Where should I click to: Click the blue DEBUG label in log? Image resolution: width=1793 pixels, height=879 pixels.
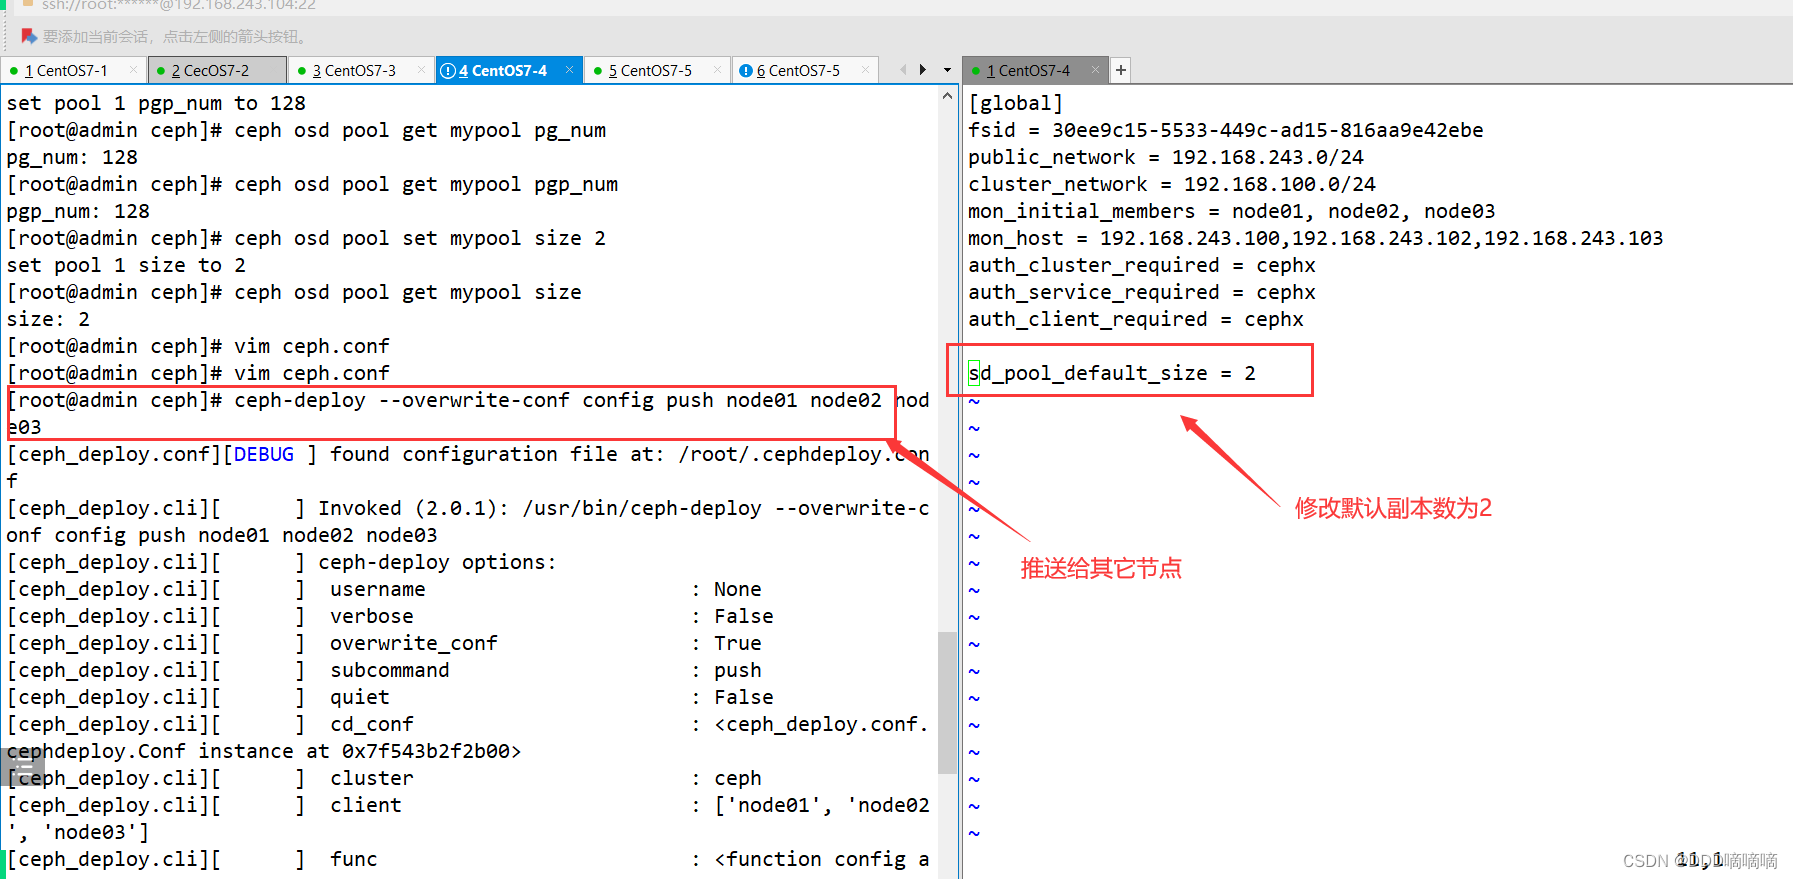pyautogui.click(x=264, y=454)
